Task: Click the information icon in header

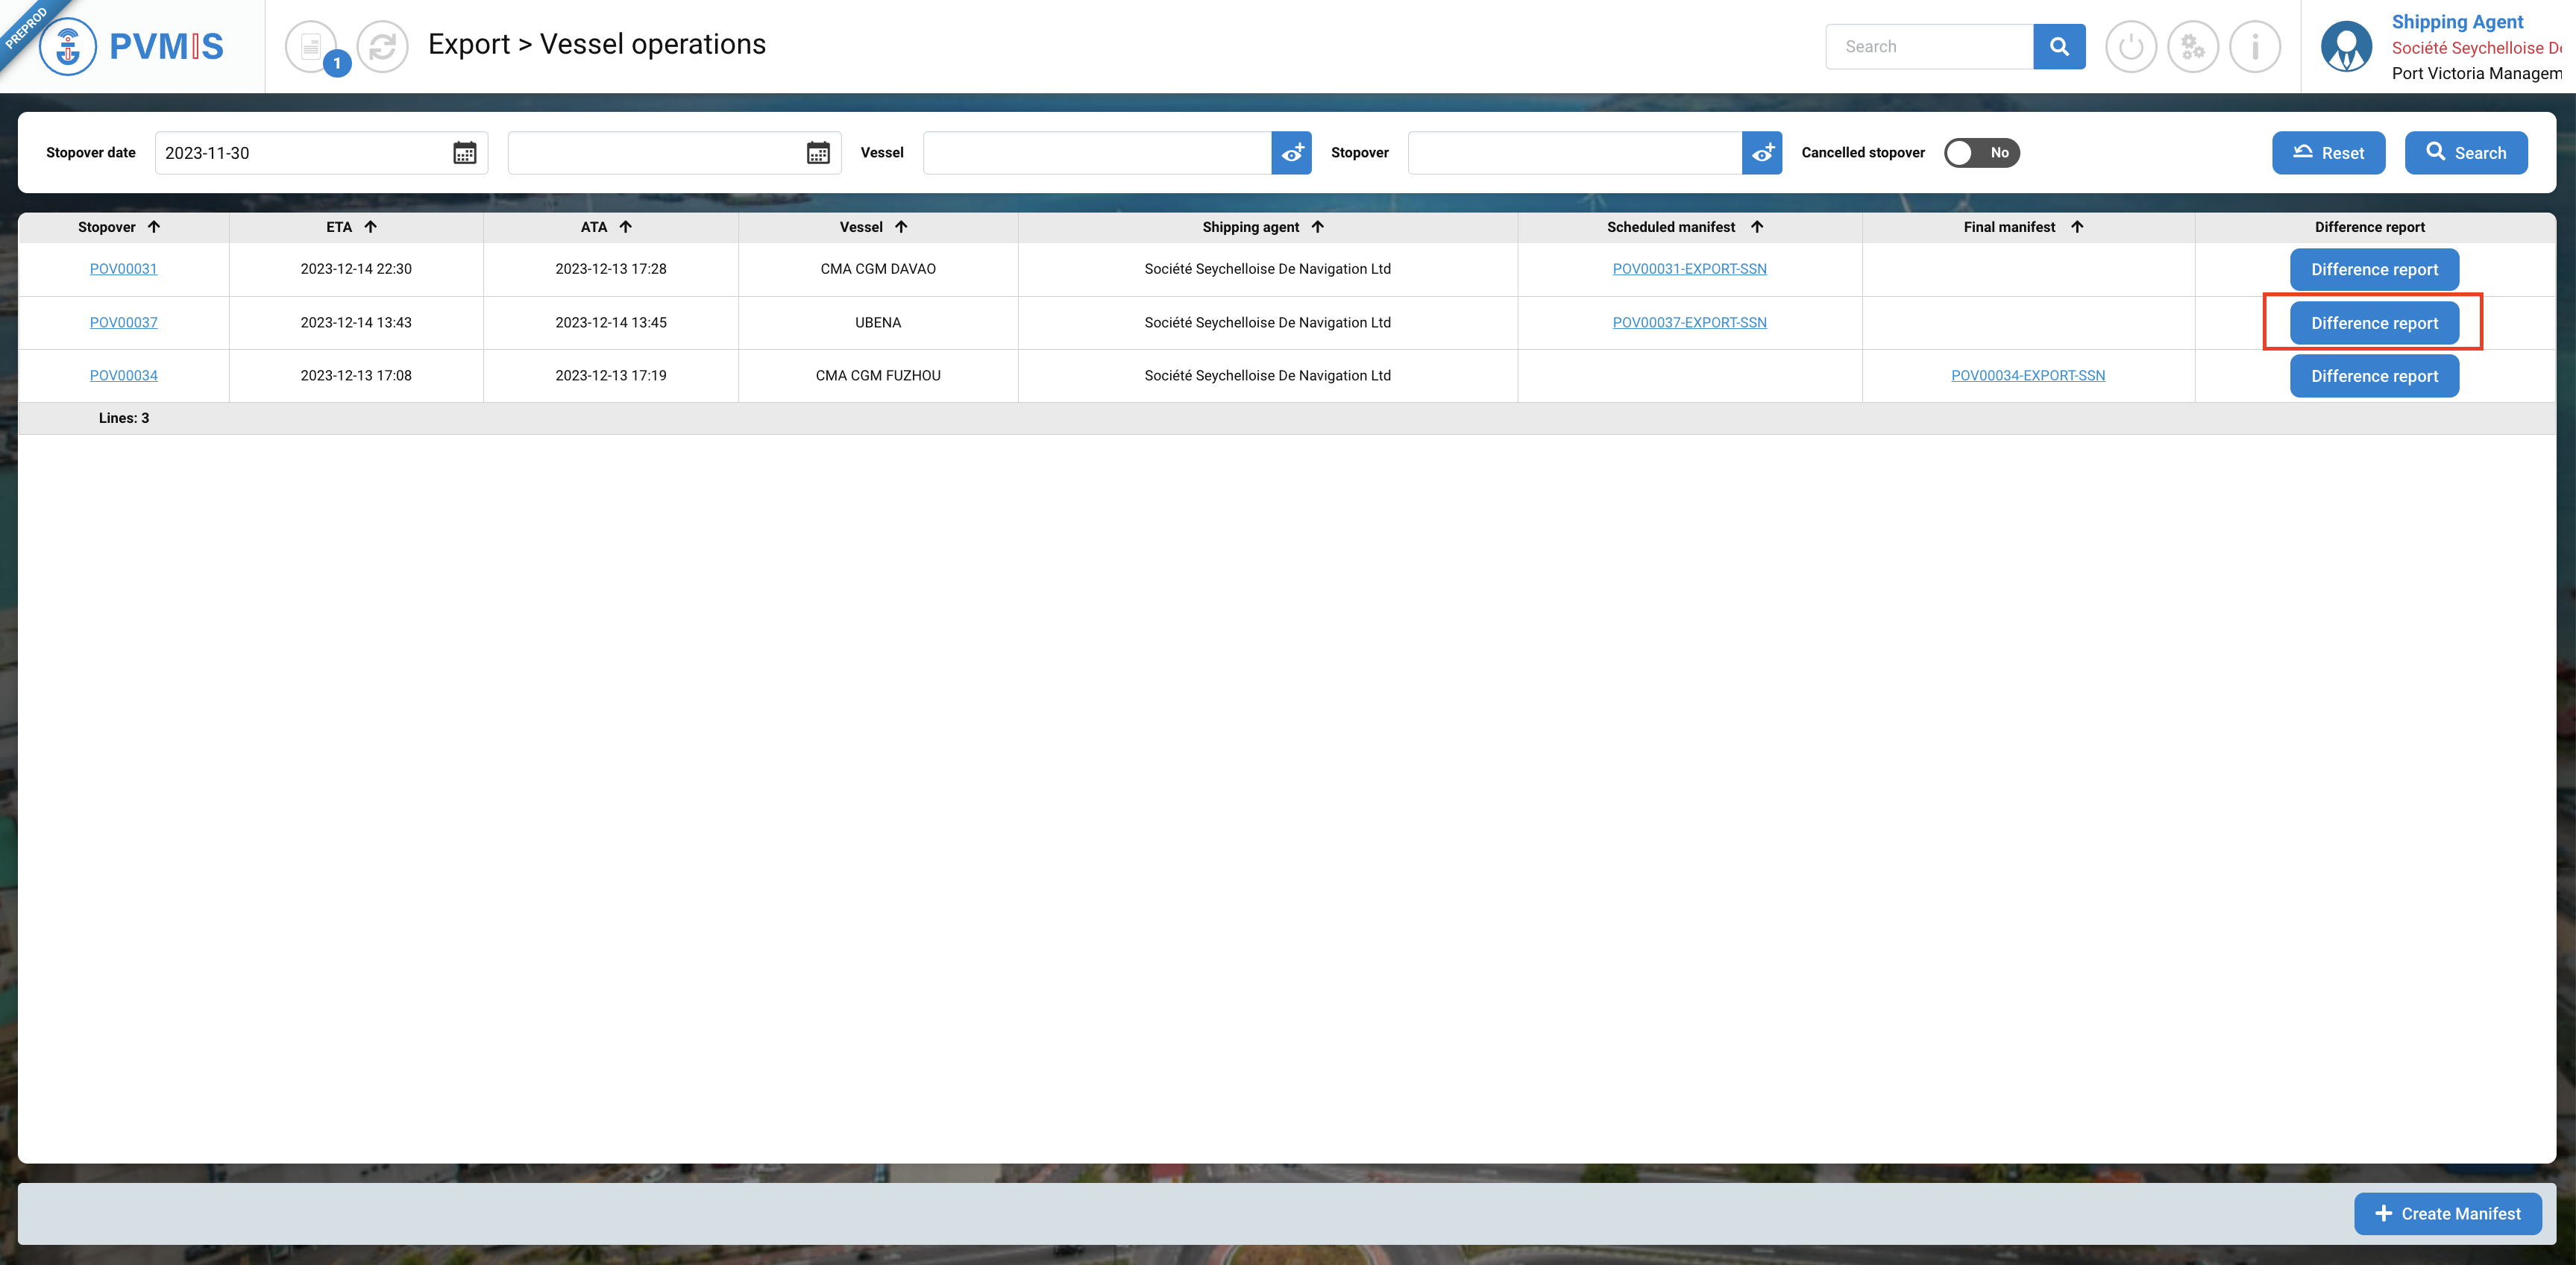Action: click(2254, 46)
